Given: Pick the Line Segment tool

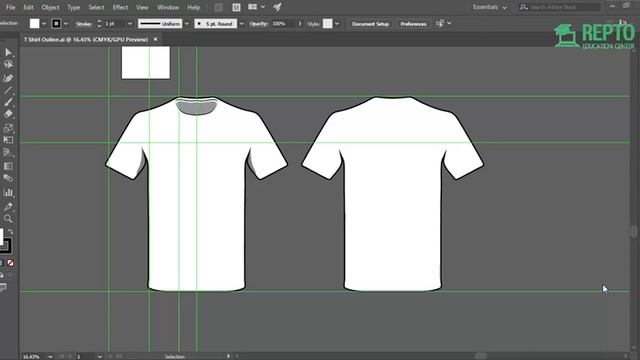Looking at the screenshot, I should coord(8,91).
